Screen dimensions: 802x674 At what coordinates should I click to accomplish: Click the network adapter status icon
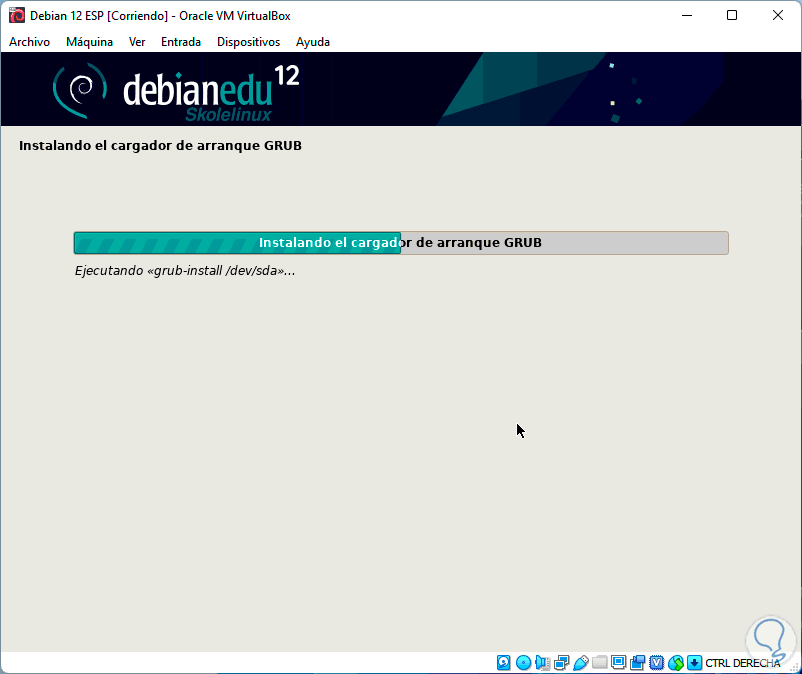tap(561, 663)
